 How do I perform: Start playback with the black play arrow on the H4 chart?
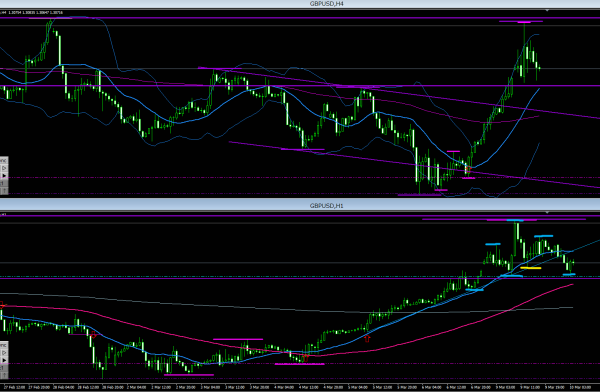(5, 175)
